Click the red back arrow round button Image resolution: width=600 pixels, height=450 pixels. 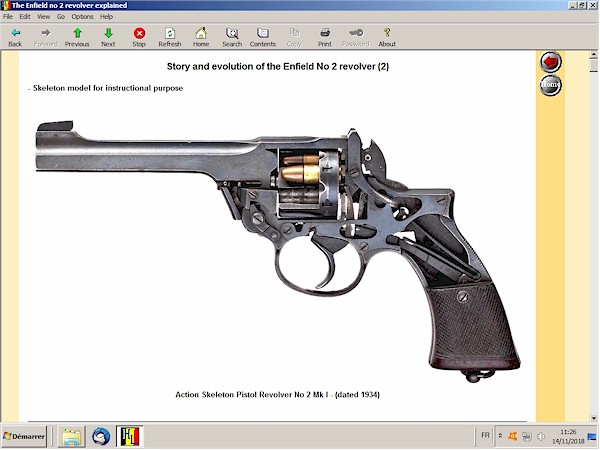pyautogui.click(x=551, y=62)
